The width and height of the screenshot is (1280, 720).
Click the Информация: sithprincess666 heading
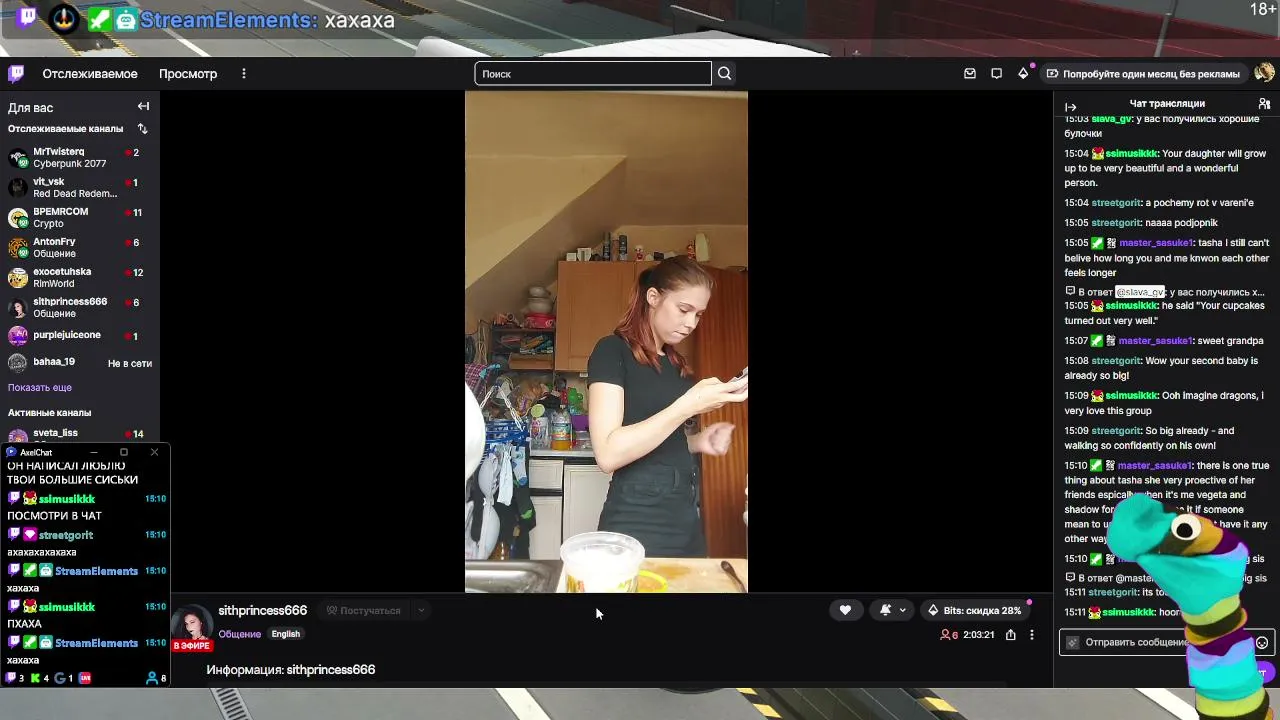pyautogui.click(x=291, y=669)
